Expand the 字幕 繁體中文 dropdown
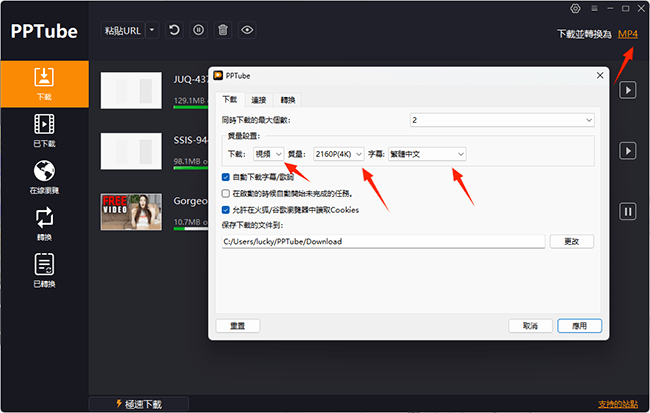This screenshot has height=413, width=650. (427, 154)
